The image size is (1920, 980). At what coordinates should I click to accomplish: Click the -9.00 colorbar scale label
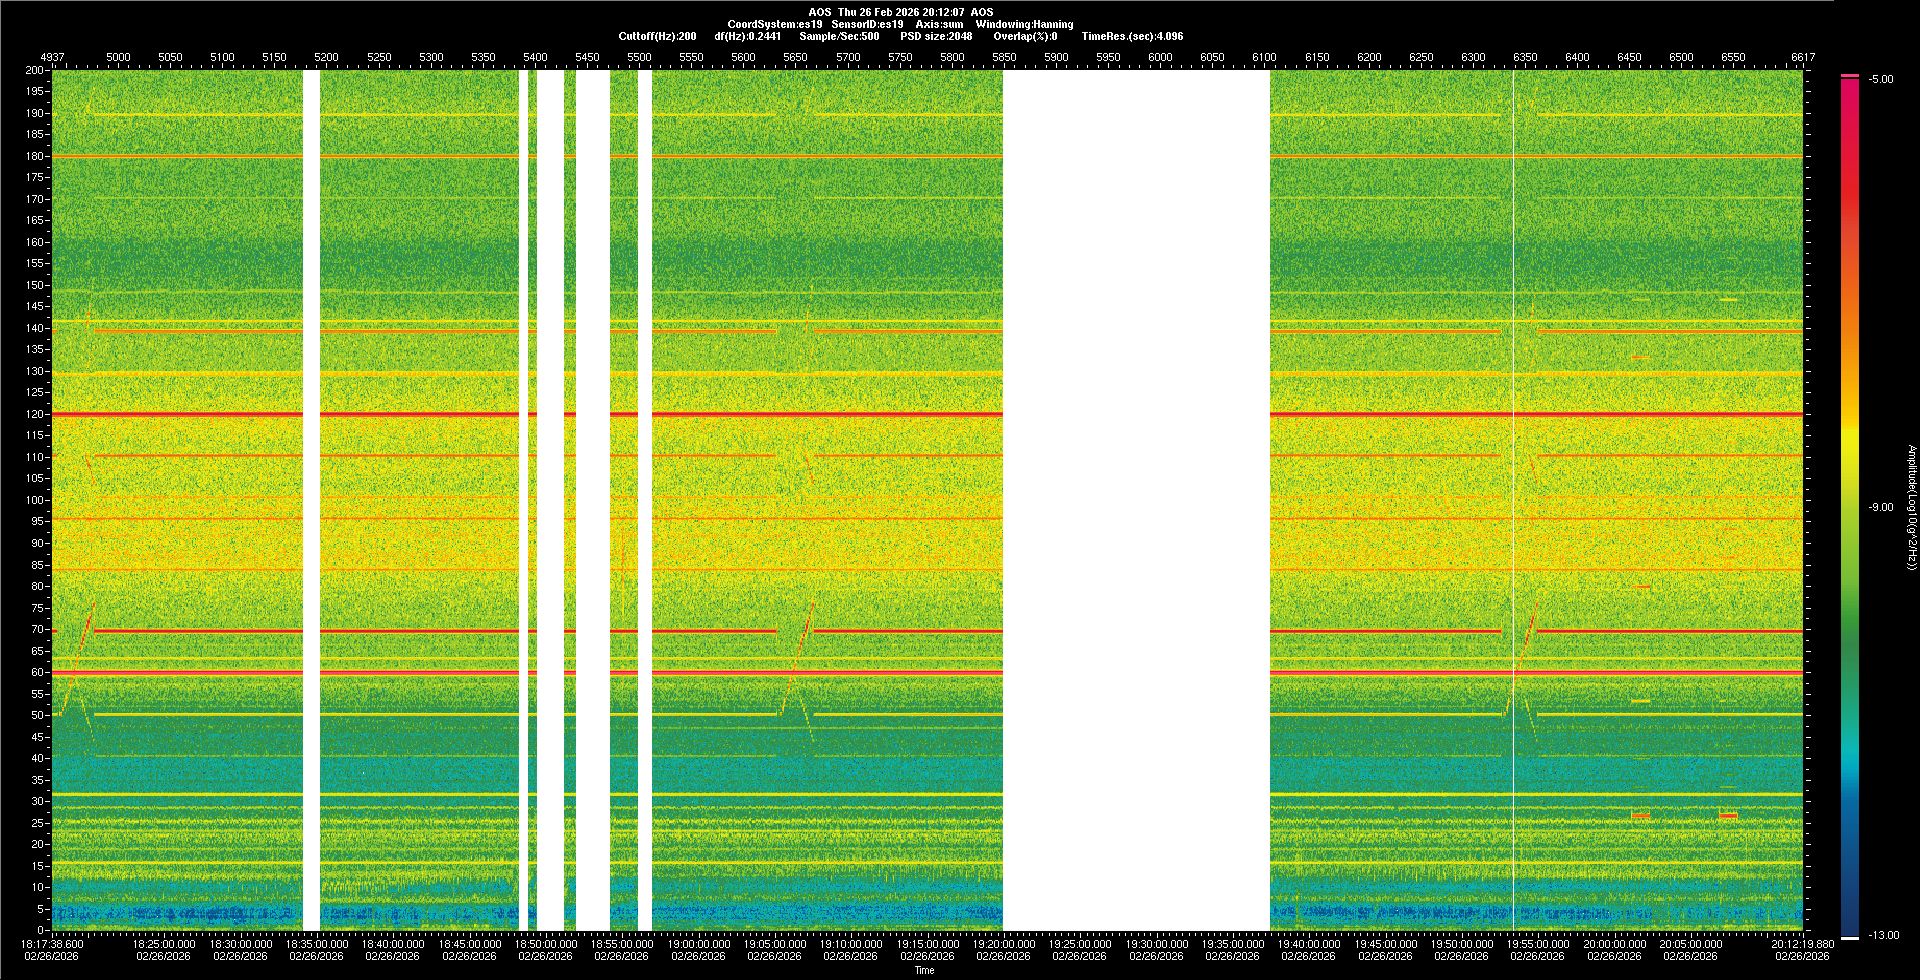coord(1880,507)
